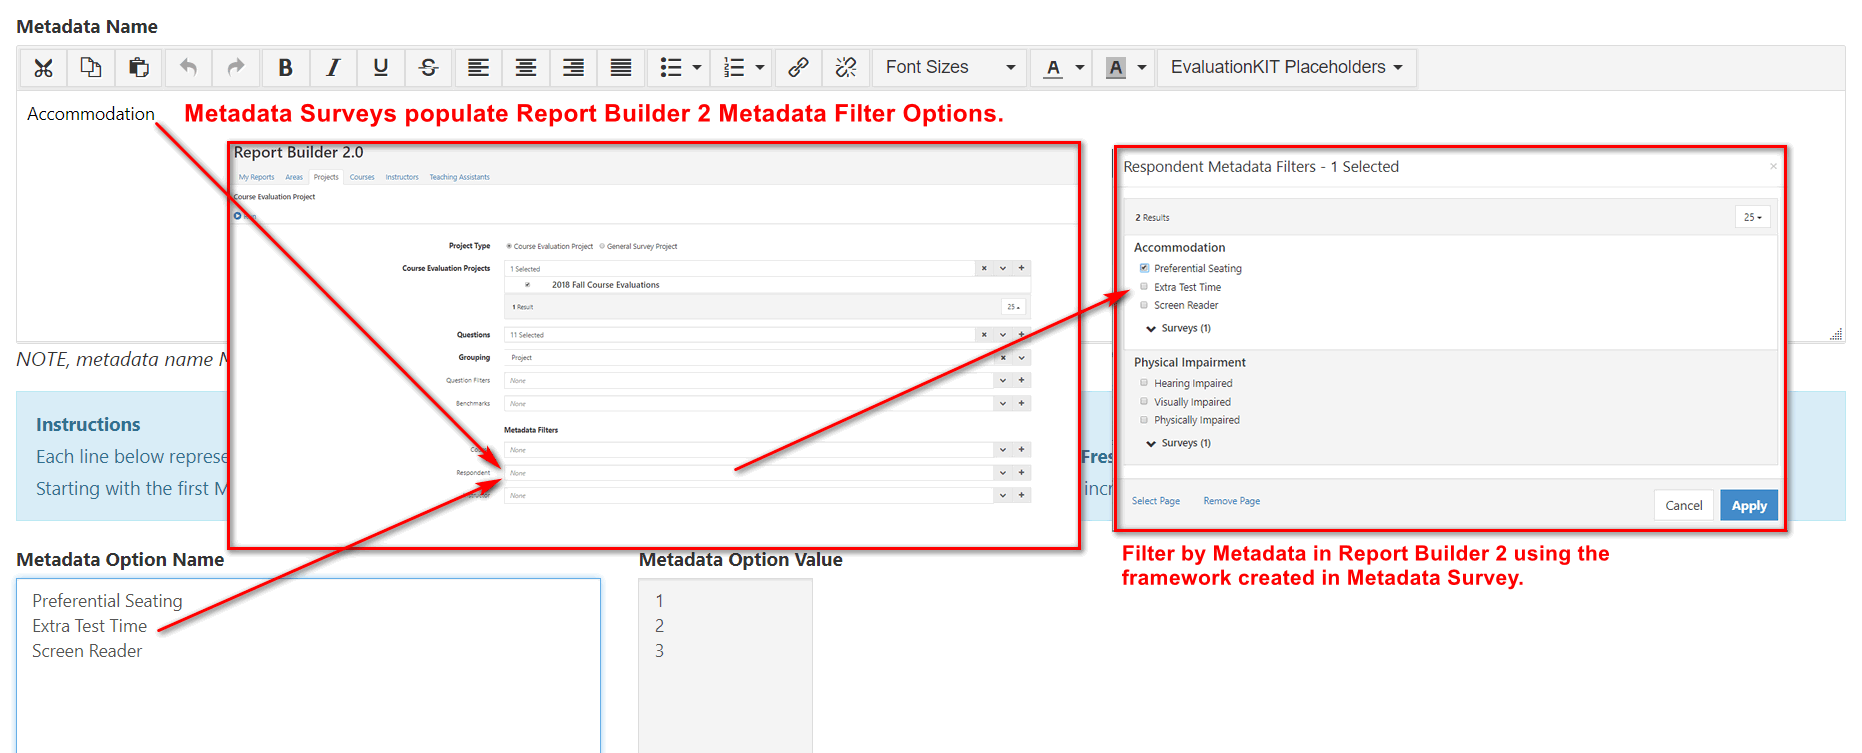This screenshot has width=1862, height=753.
Task: Open Projects tab in Report Builder
Action: (x=326, y=177)
